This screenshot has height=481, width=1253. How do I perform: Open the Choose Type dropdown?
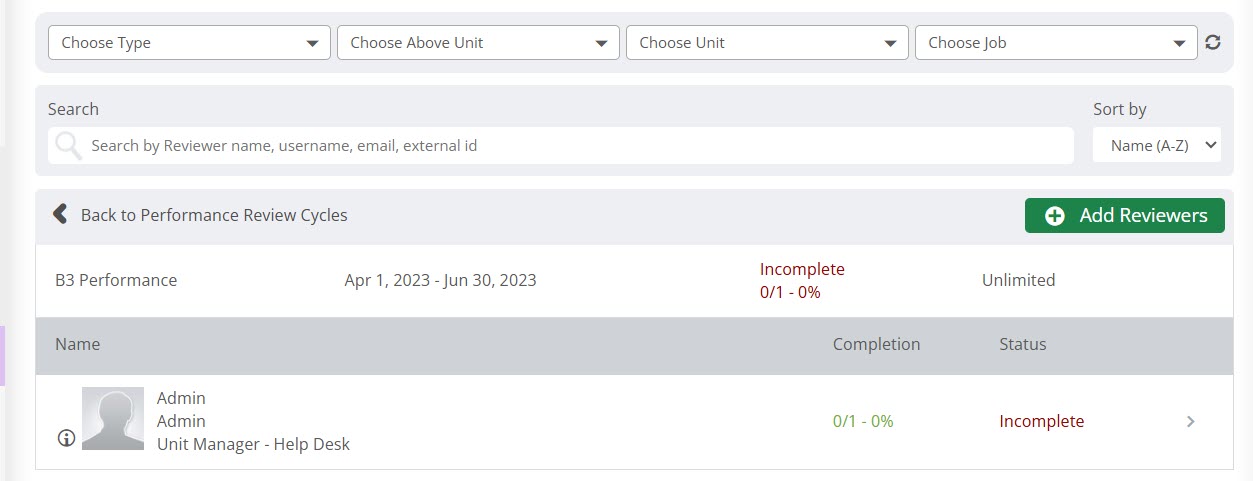tap(189, 43)
